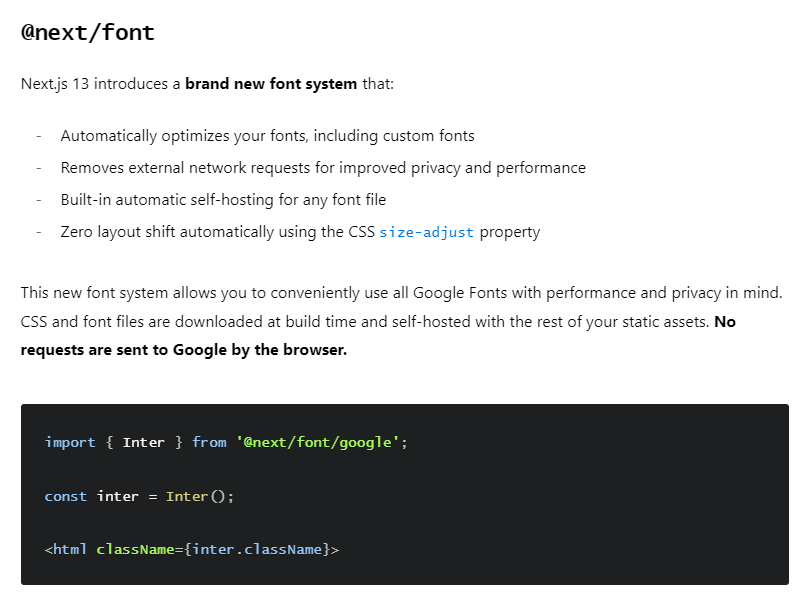
Task: Click 'This new font system allows' paragraph line
Action: 401,293
